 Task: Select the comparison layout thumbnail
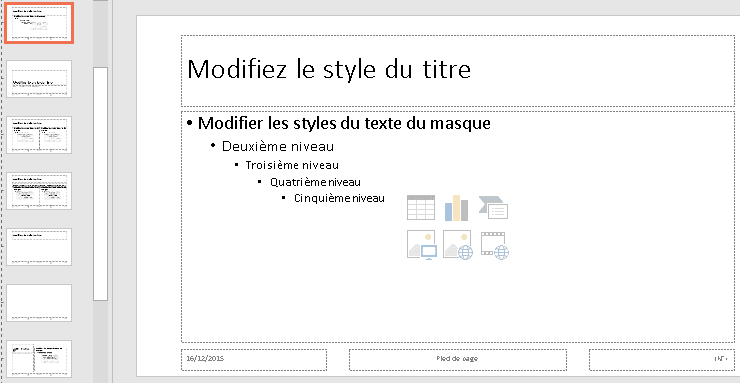[39, 191]
